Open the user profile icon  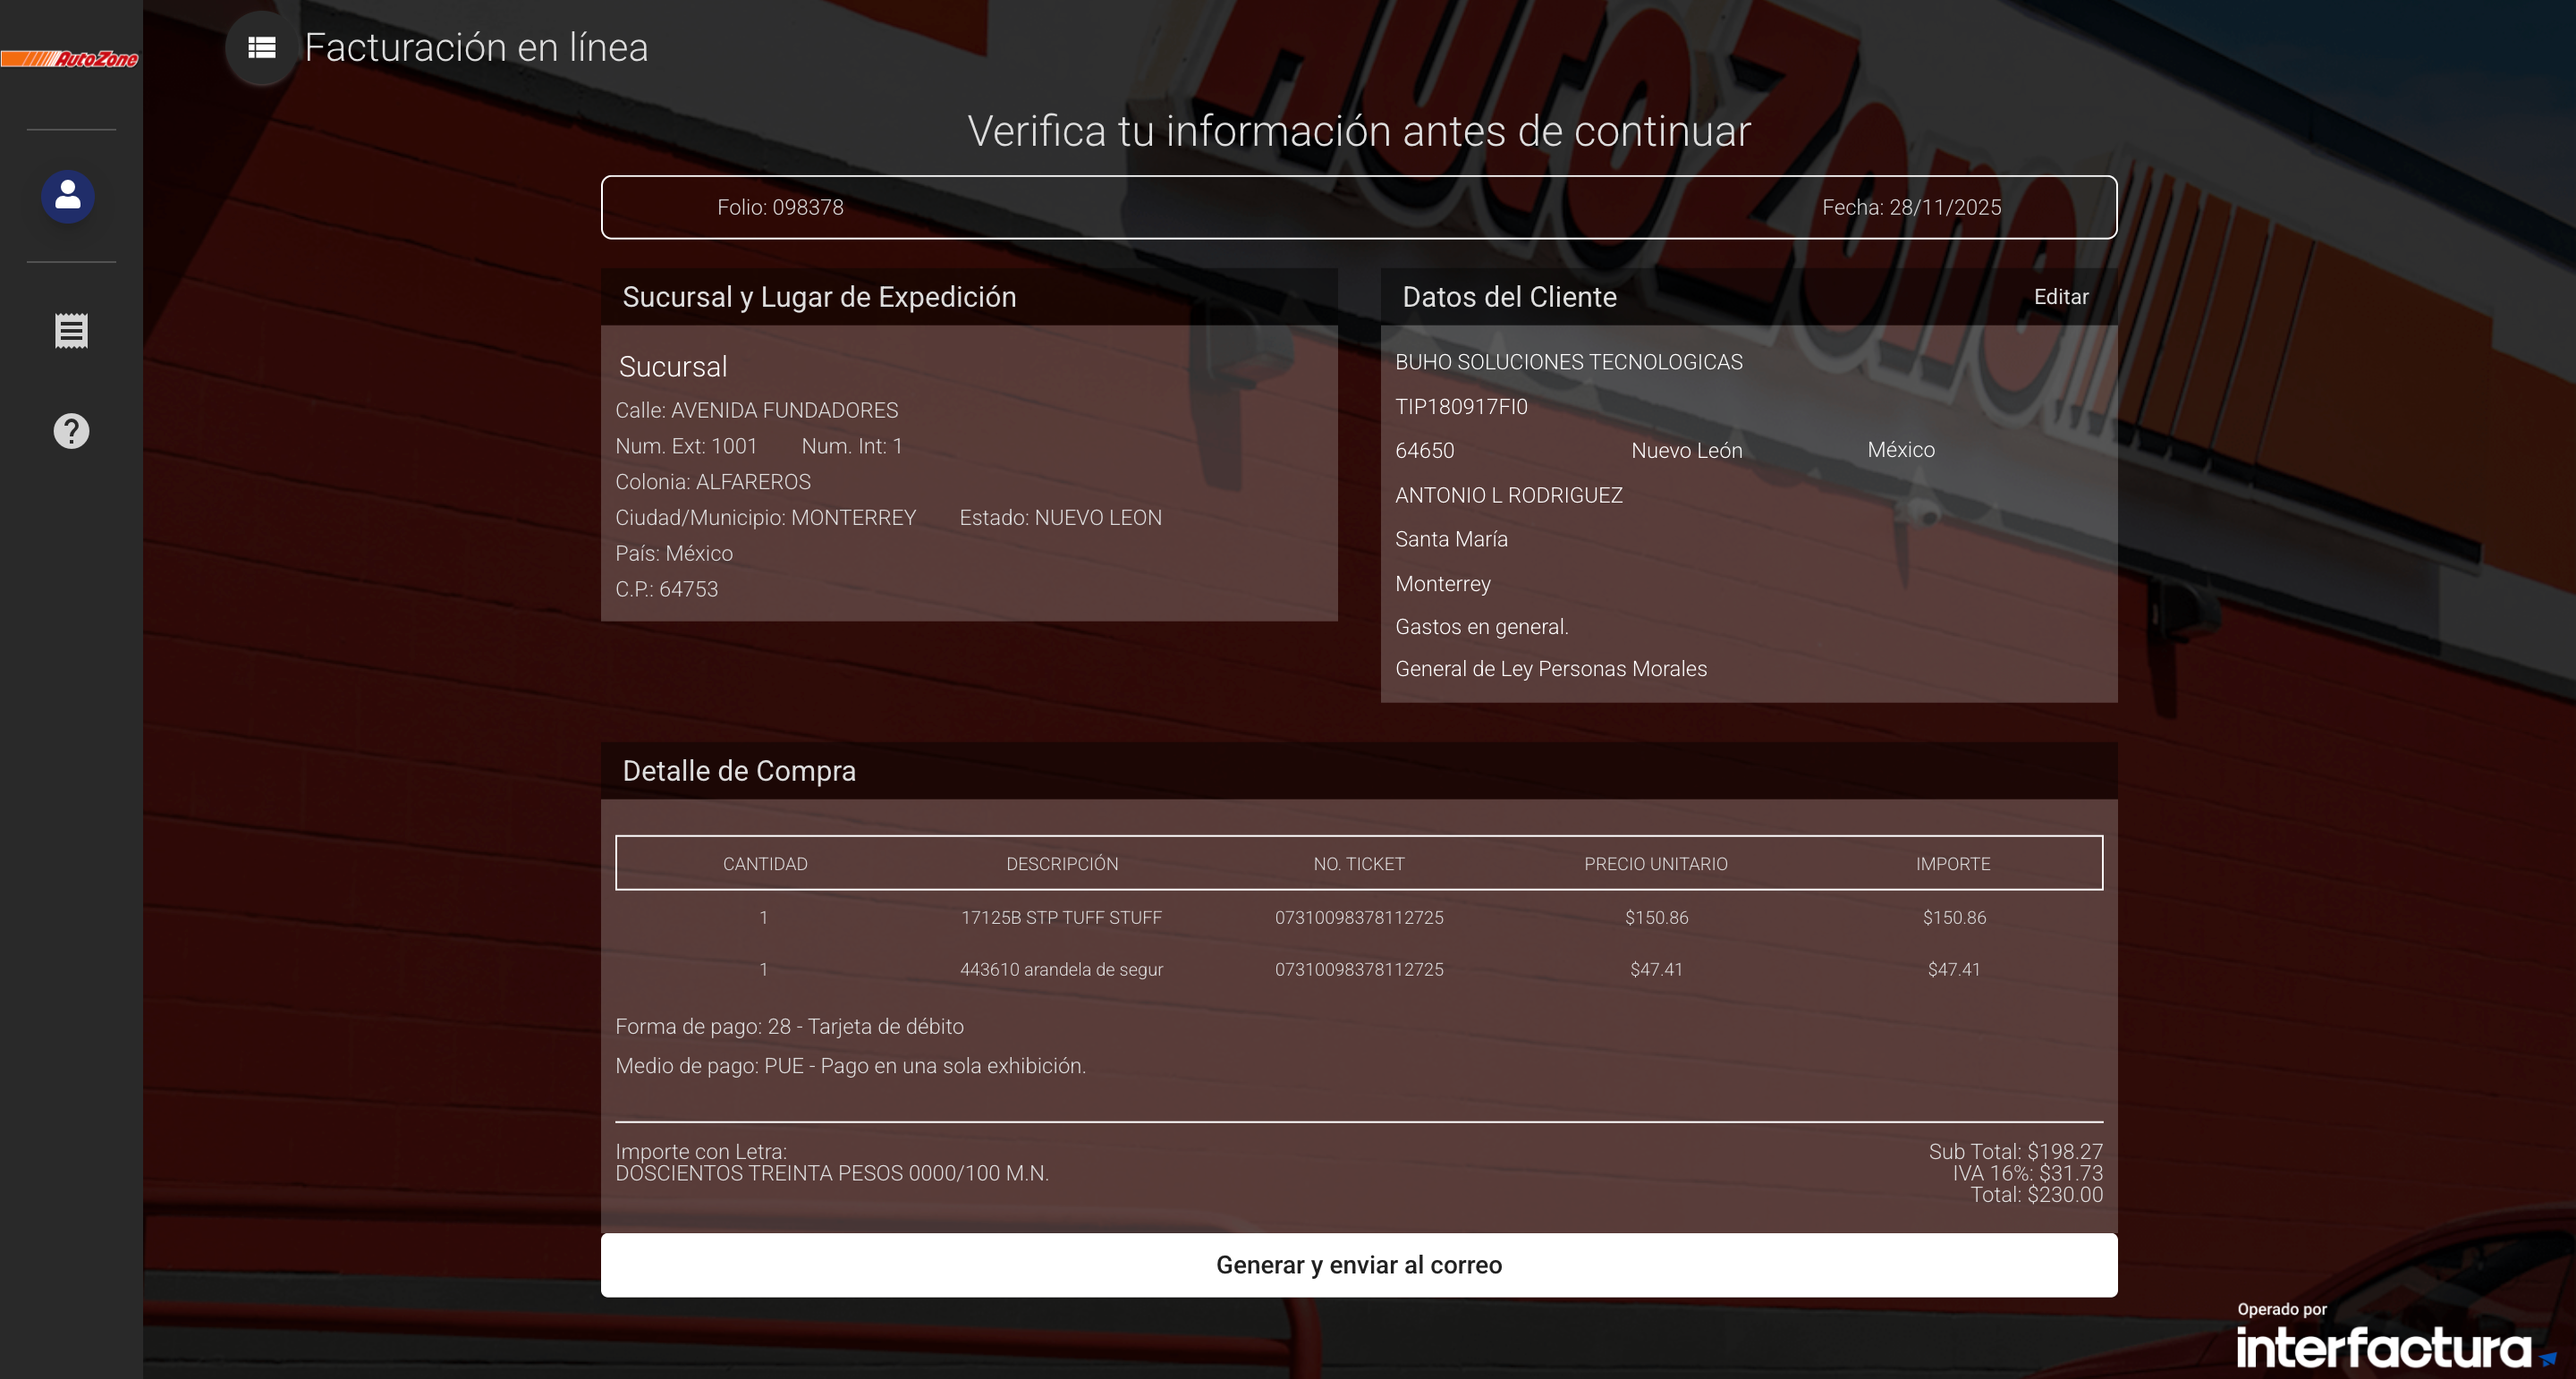tap(68, 196)
